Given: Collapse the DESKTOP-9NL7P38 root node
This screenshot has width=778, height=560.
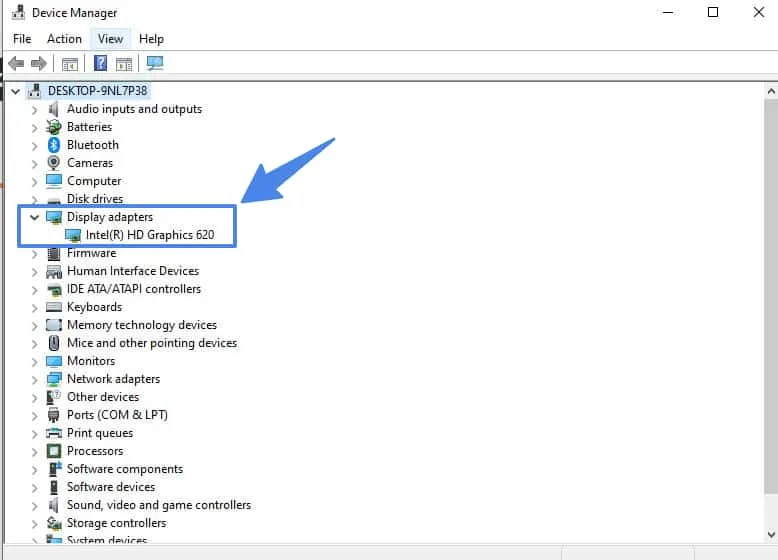Looking at the screenshot, I should pos(15,91).
